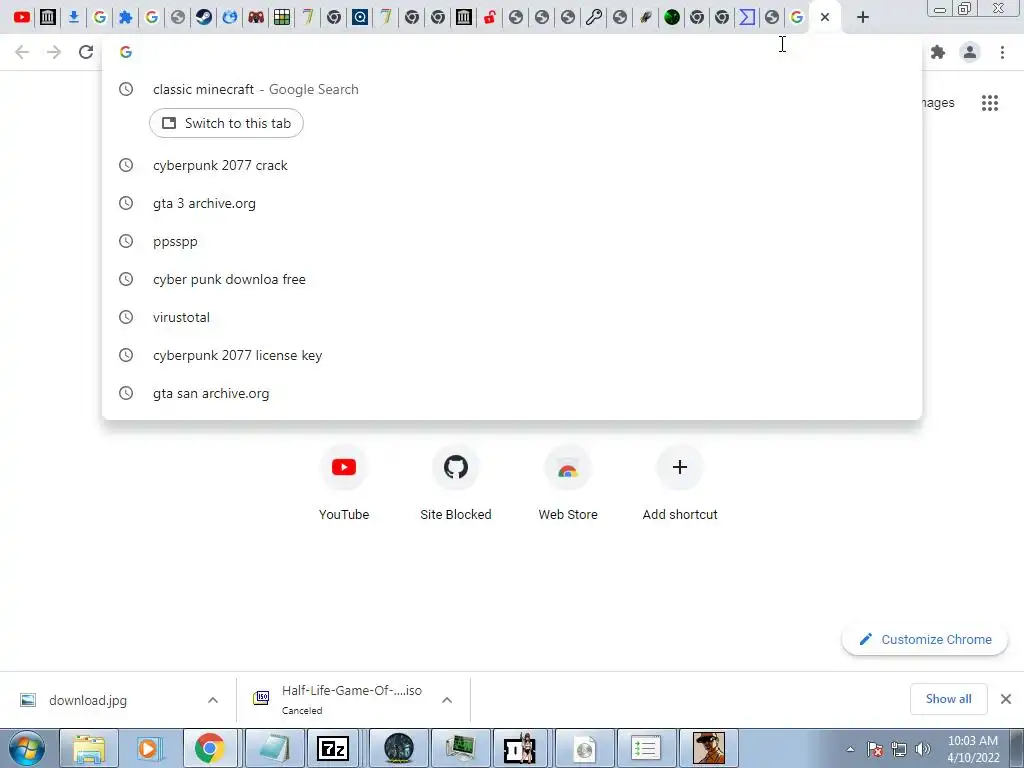Screen dimensions: 1024x768
Task: Close the downloads bar
Action: pyautogui.click(x=1006, y=699)
